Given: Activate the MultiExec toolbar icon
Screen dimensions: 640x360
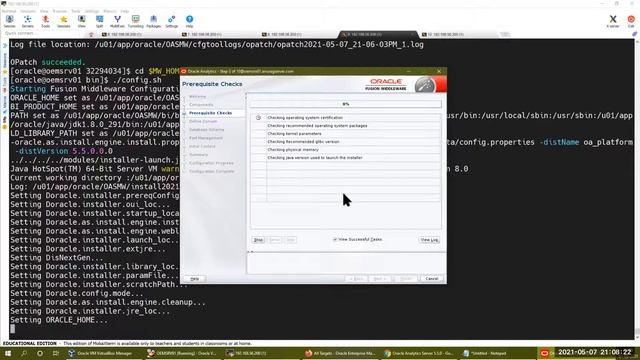Looking at the screenshot, I should 117,21.
